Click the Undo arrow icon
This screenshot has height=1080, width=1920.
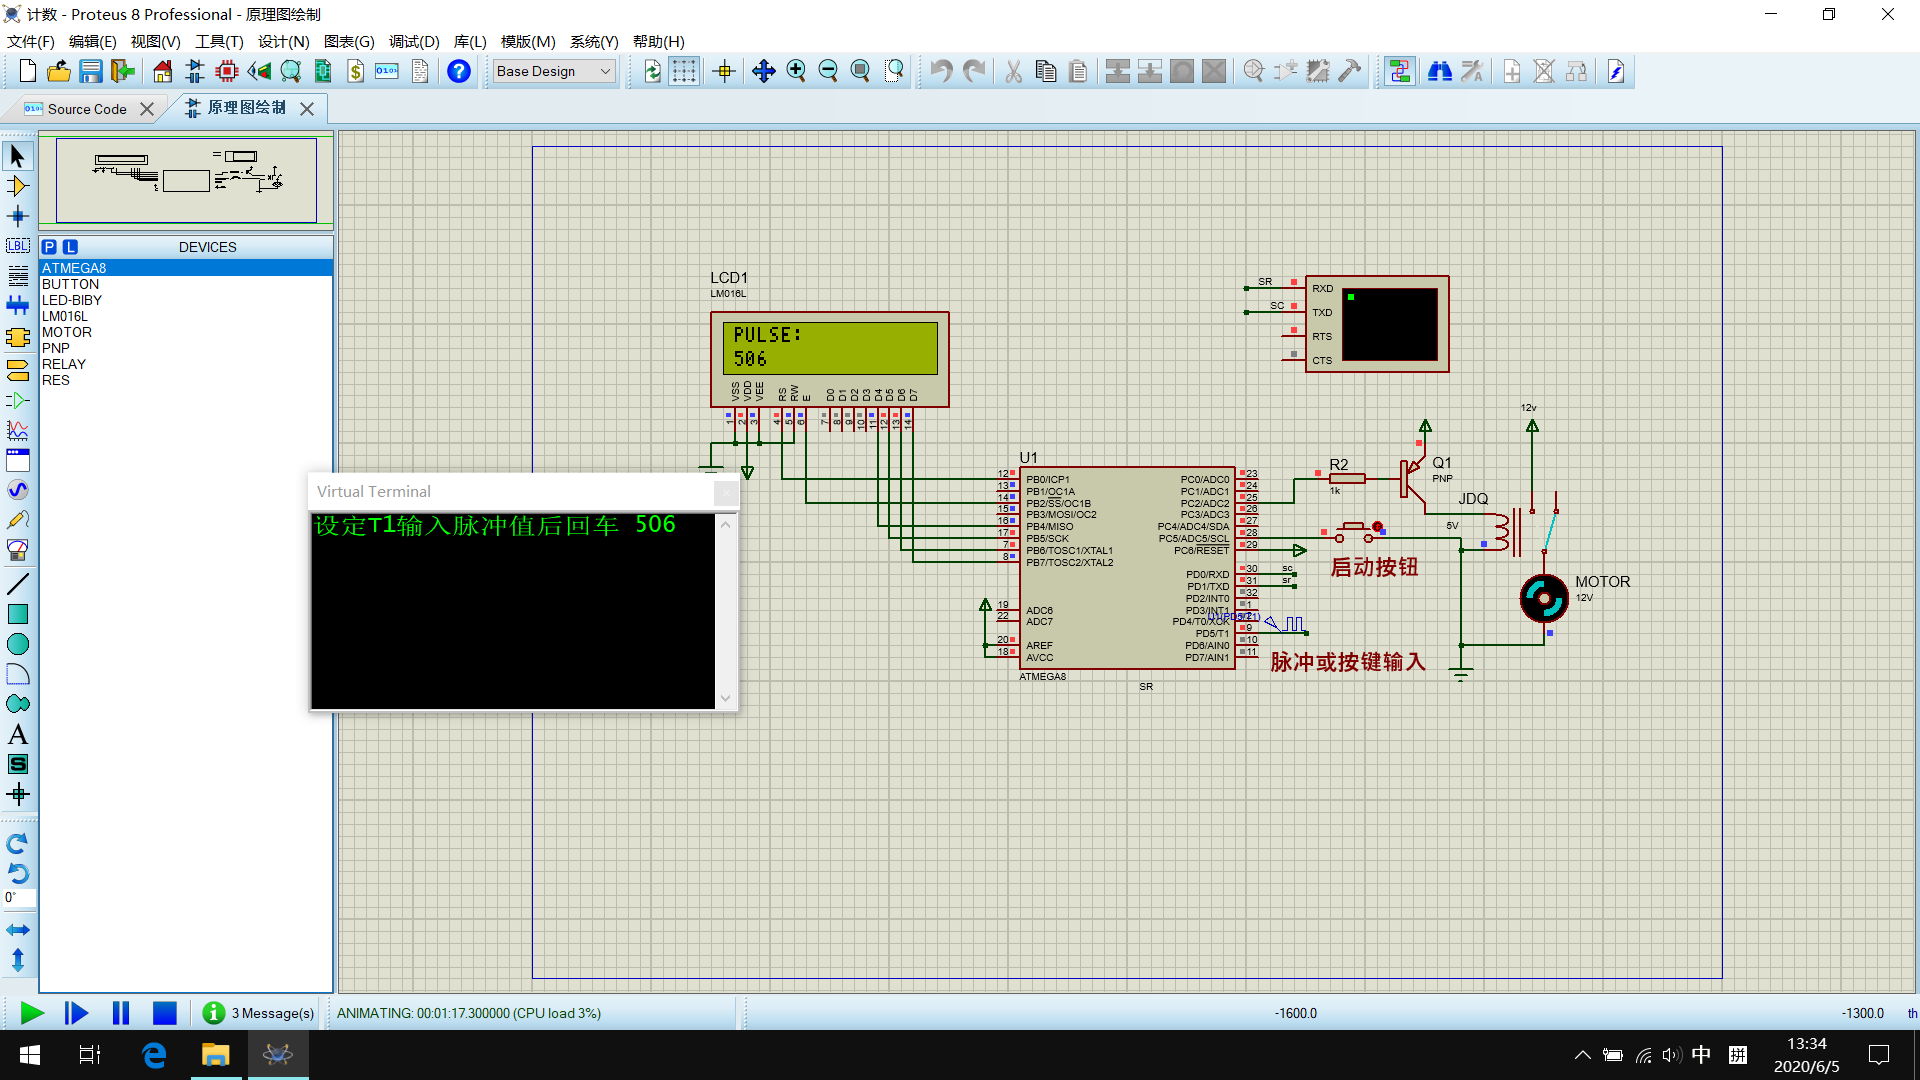point(940,71)
